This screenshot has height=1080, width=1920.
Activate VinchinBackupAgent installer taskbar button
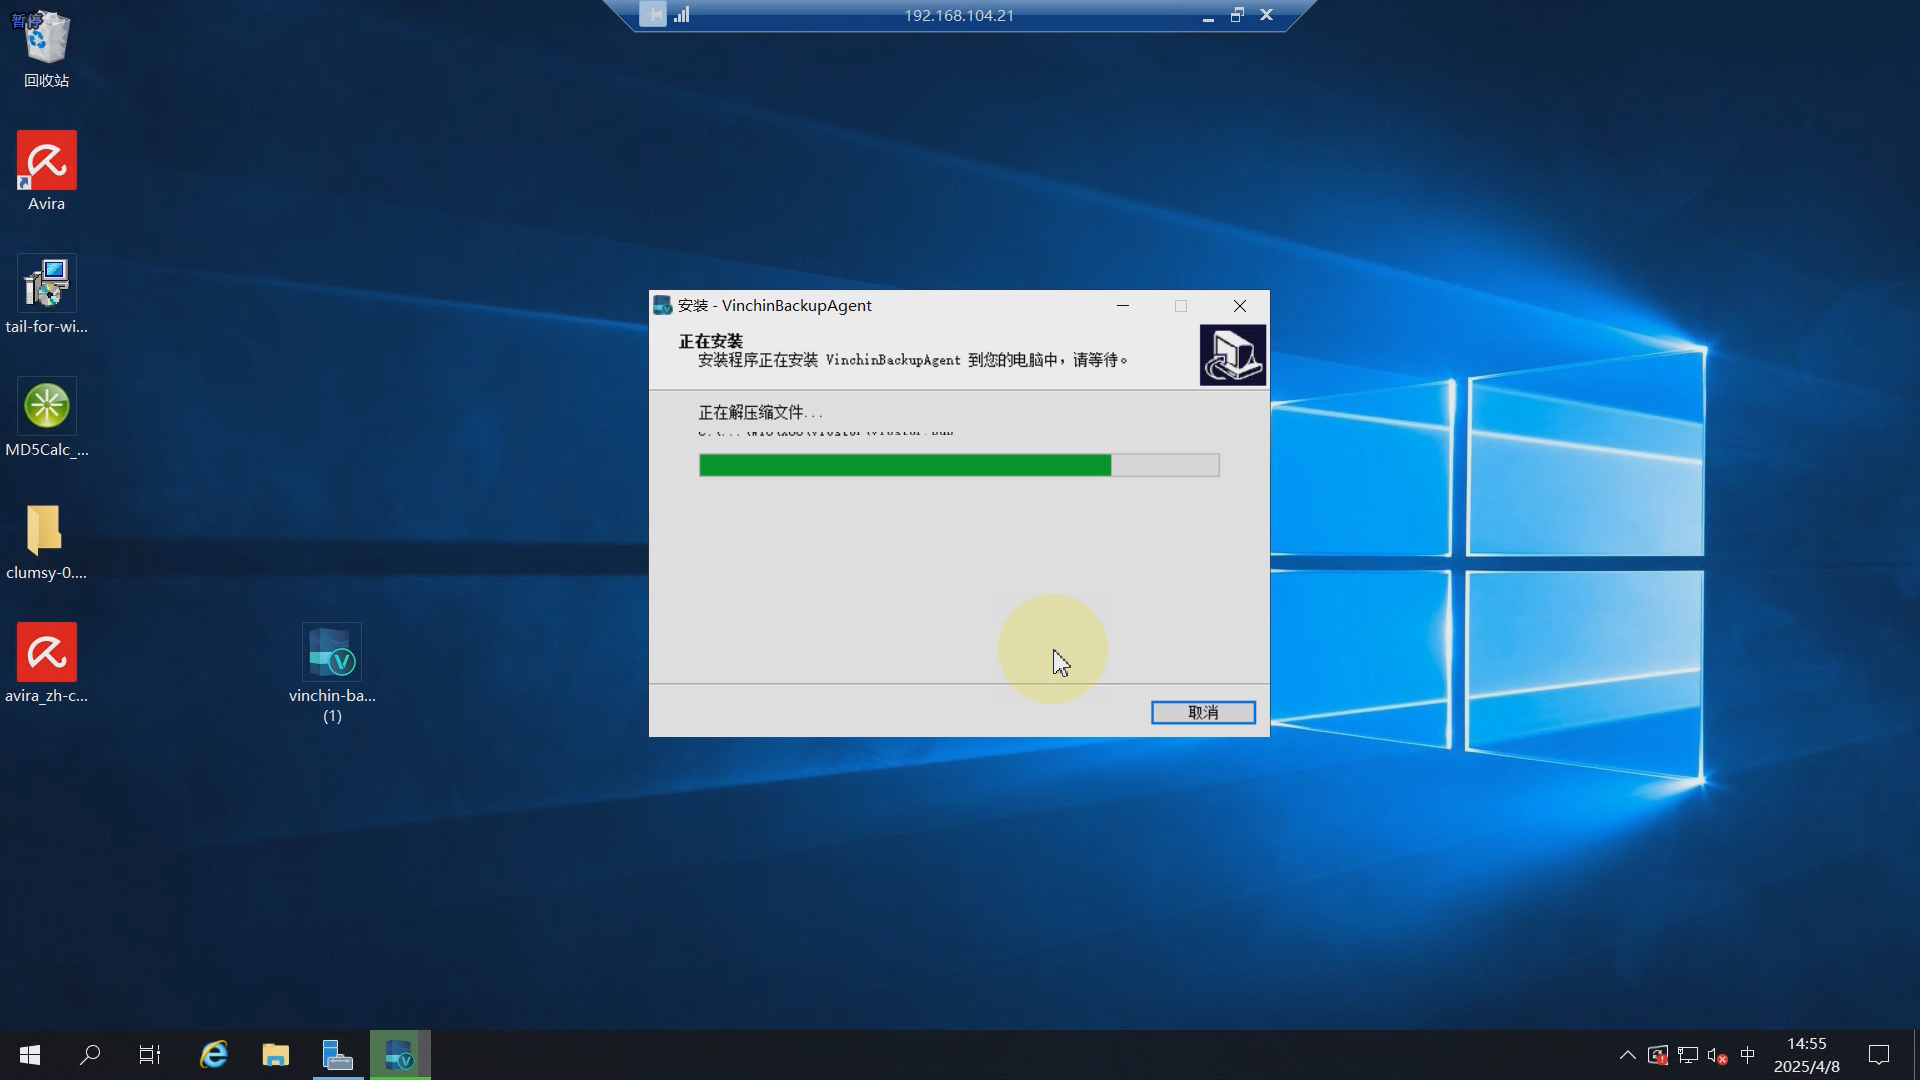click(x=400, y=1055)
